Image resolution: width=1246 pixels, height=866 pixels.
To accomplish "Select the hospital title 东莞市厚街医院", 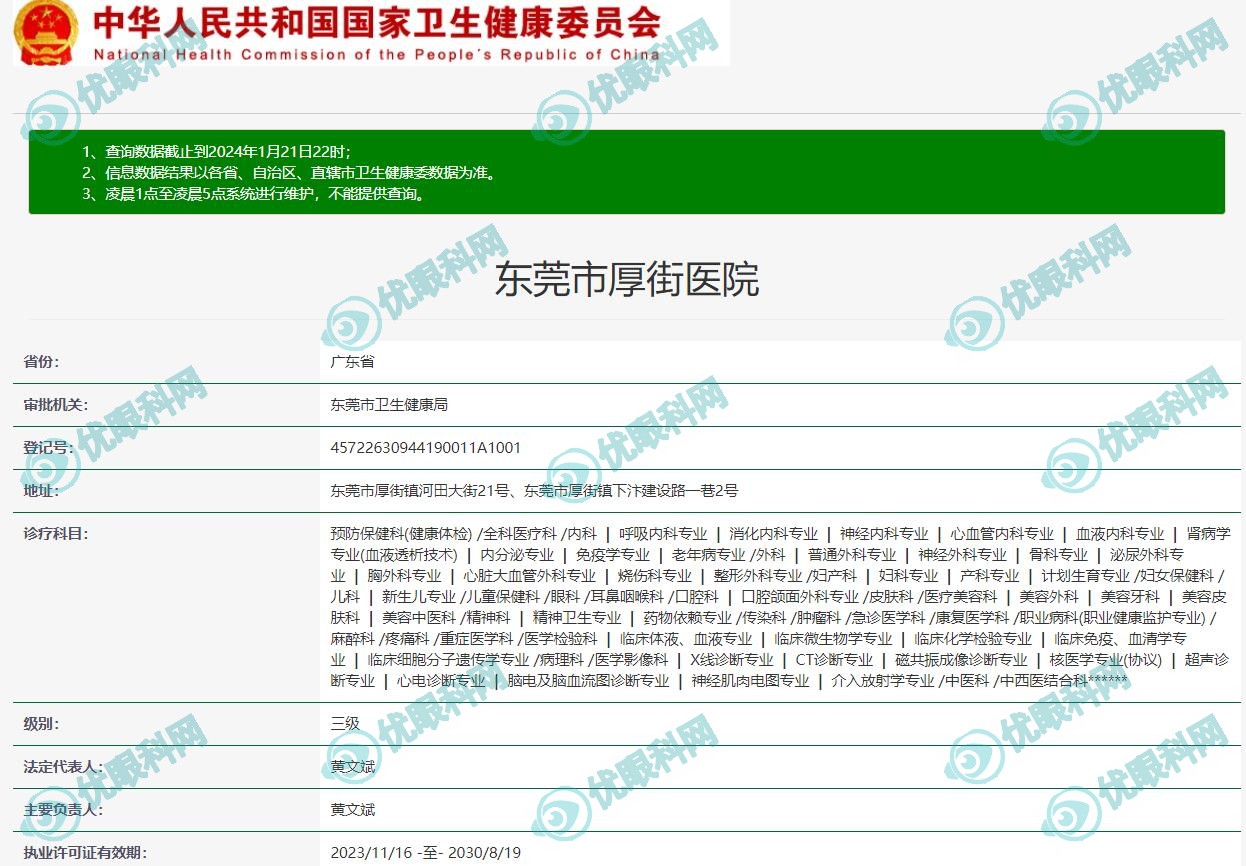I will click(x=627, y=280).
